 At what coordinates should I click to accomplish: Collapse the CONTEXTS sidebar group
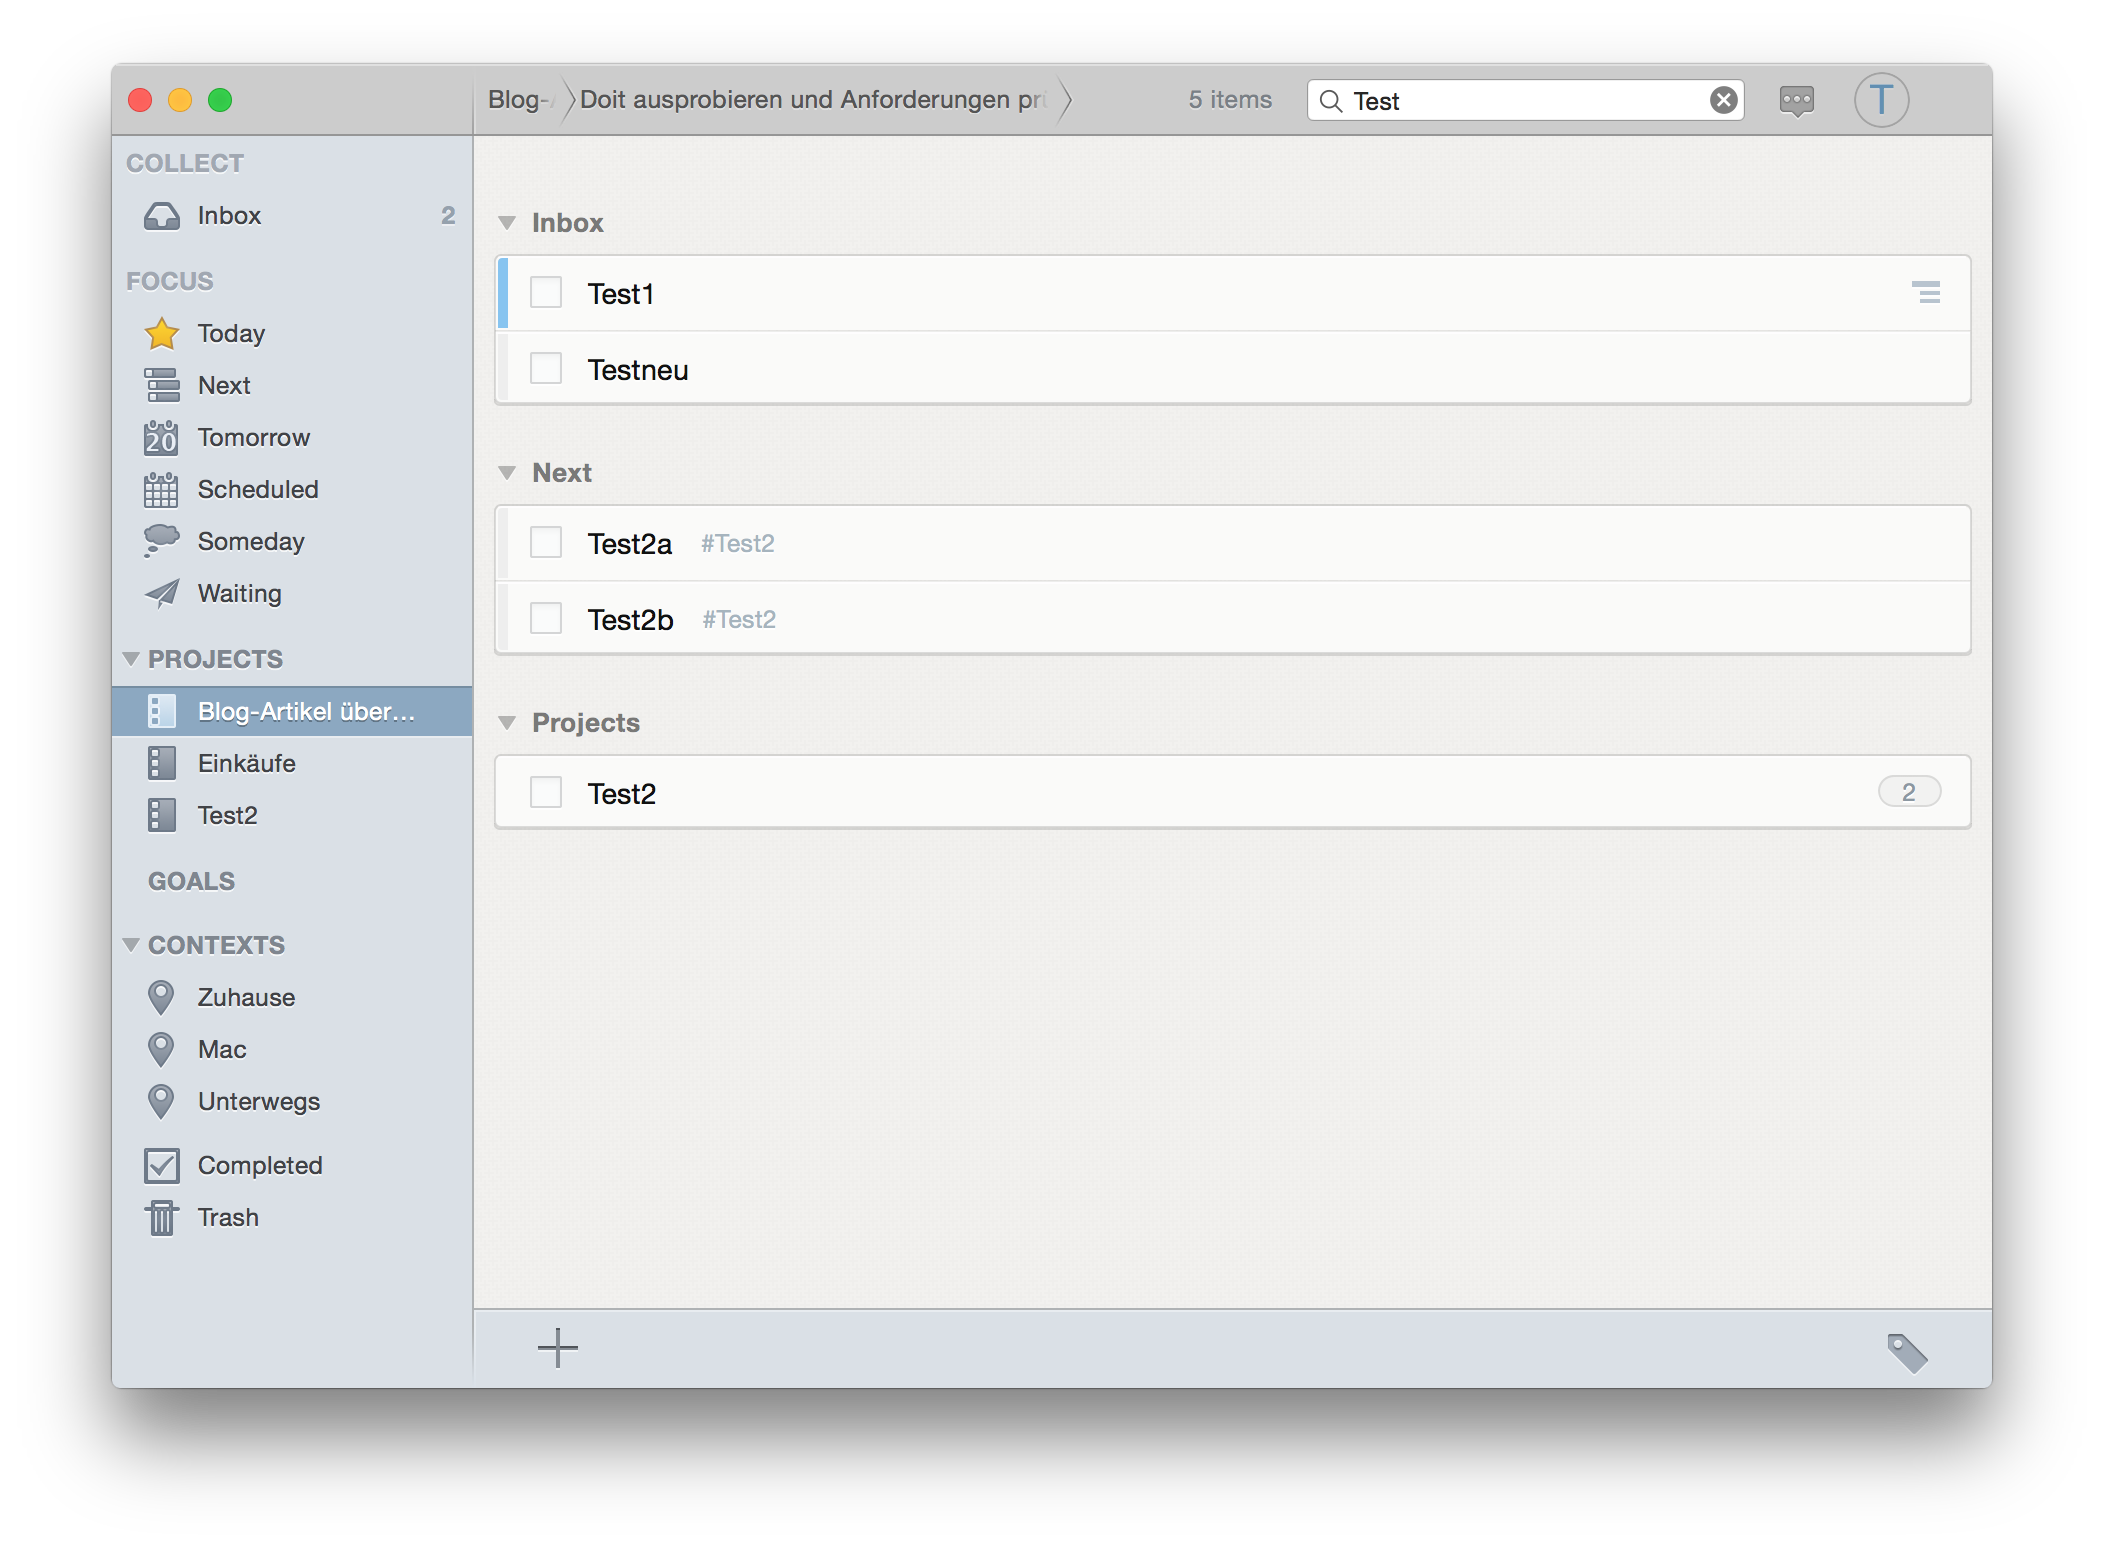pos(131,945)
